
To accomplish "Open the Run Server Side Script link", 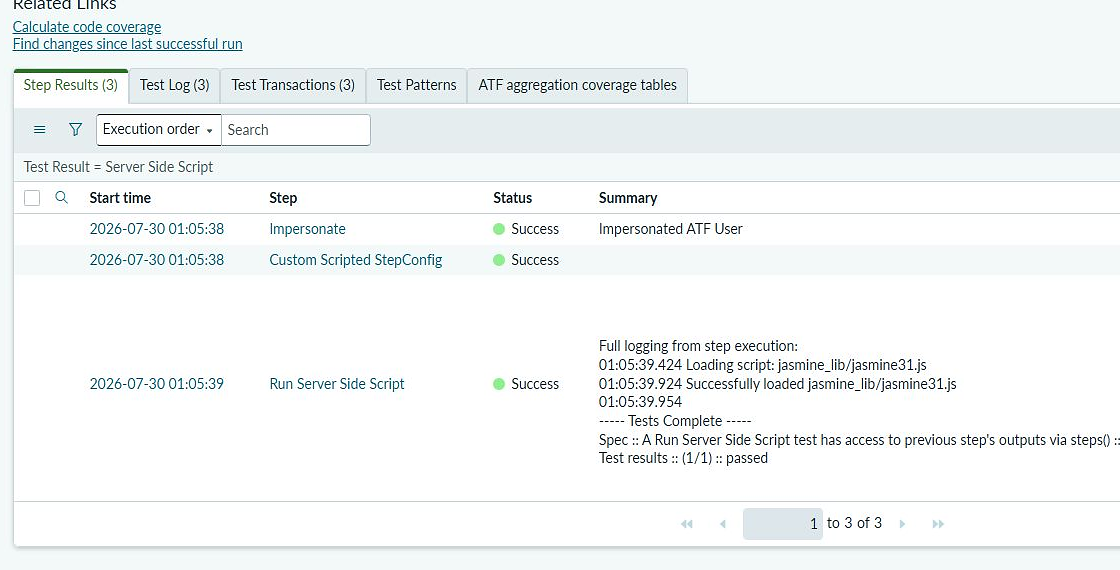I will click(x=336, y=384).
